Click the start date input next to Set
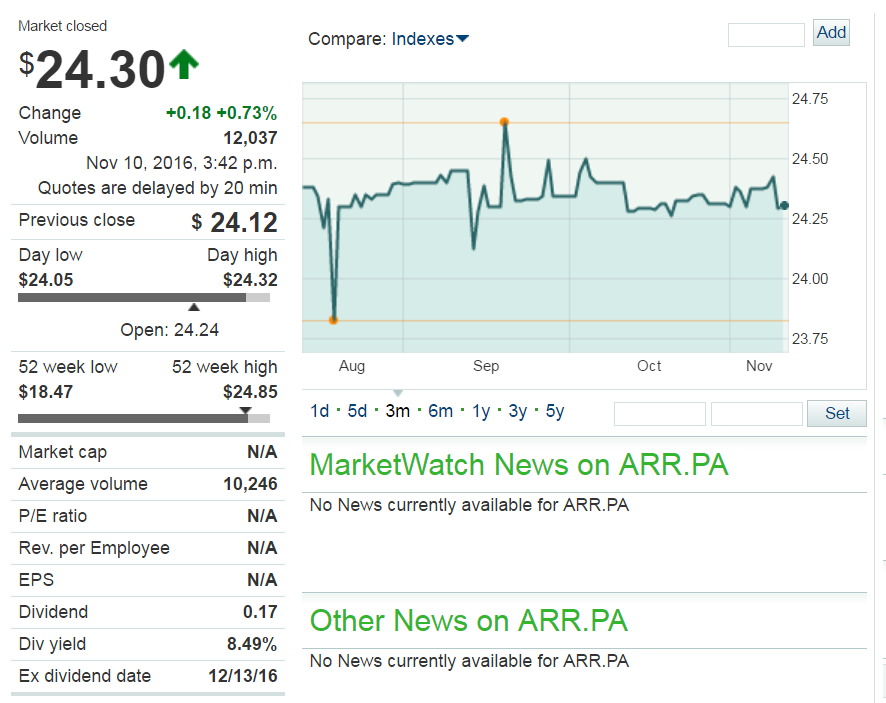 click(659, 413)
